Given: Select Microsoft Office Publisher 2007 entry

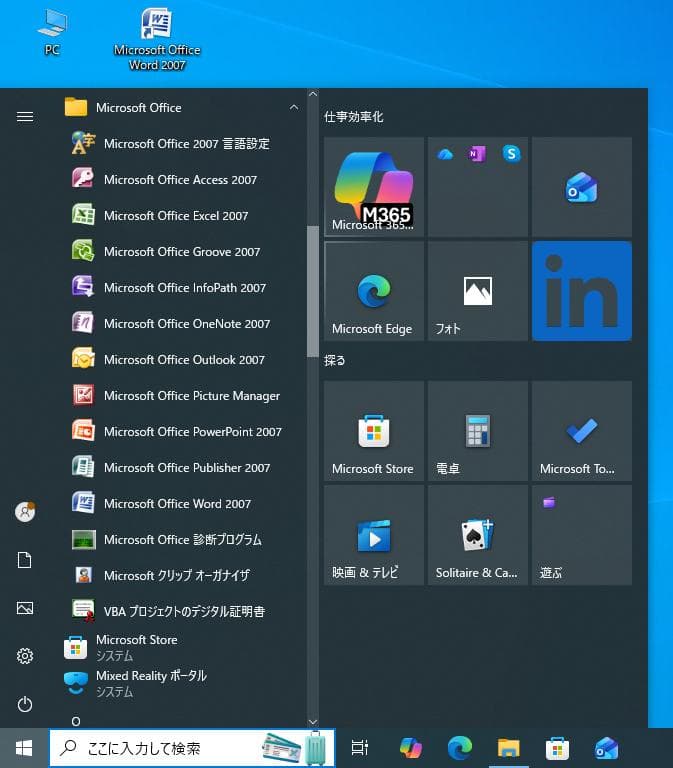Looking at the screenshot, I should pyautogui.click(x=186, y=468).
